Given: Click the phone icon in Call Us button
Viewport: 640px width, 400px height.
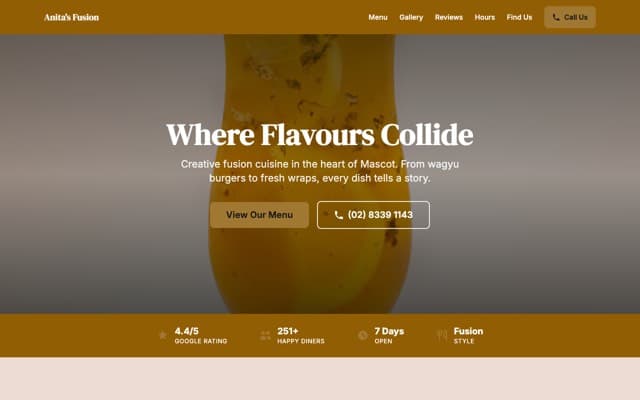Looking at the screenshot, I should (556, 17).
